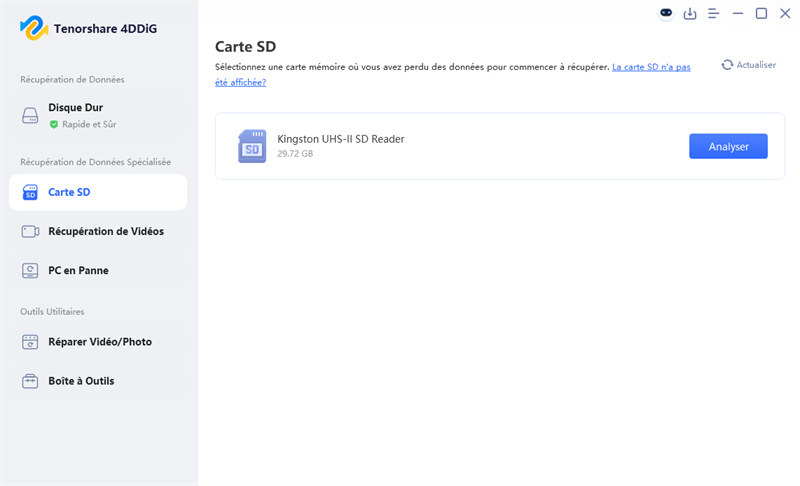Screen dimensions: 800x486
Task: Click the Outils Utilitaires section label
Action: coord(52,312)
